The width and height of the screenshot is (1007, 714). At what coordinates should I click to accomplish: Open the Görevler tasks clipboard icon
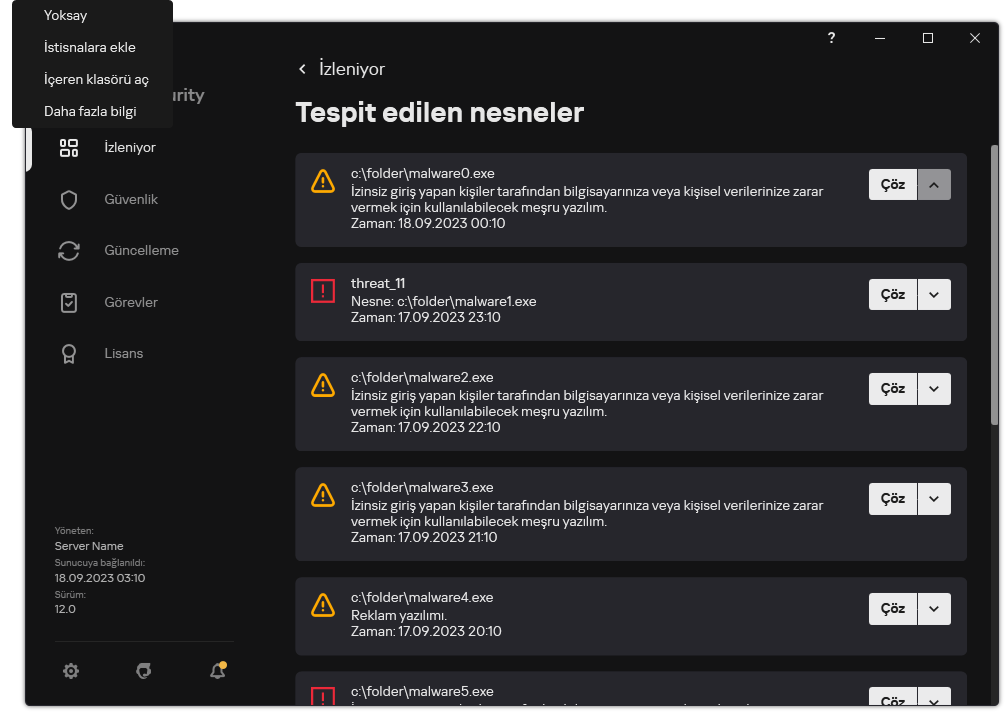click(69, 302)
